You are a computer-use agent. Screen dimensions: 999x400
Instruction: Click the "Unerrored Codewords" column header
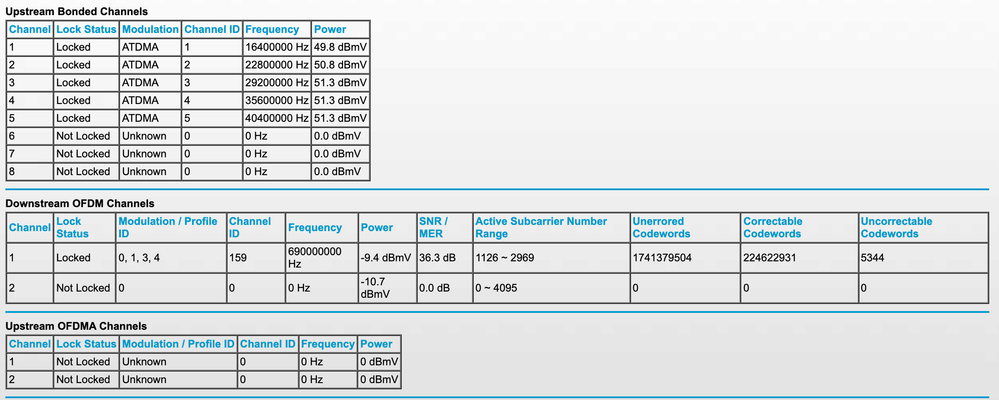pos(661,227)
